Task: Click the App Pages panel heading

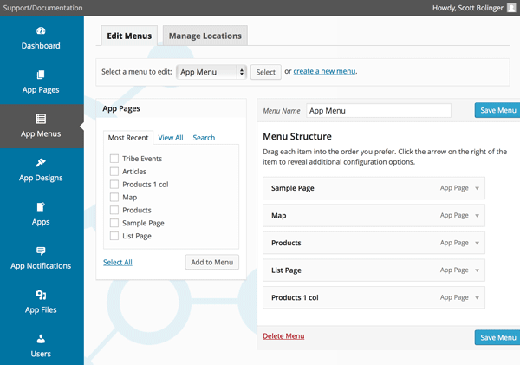Action: pyautogui.click(x=121, y=109)
